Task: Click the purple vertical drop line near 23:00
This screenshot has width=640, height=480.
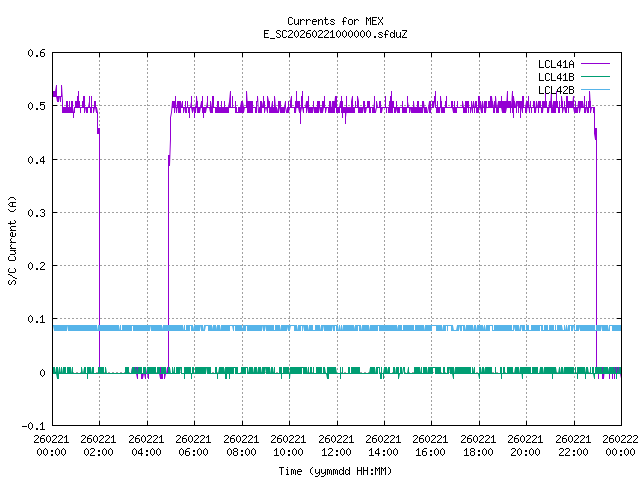Action: [596, 250]
